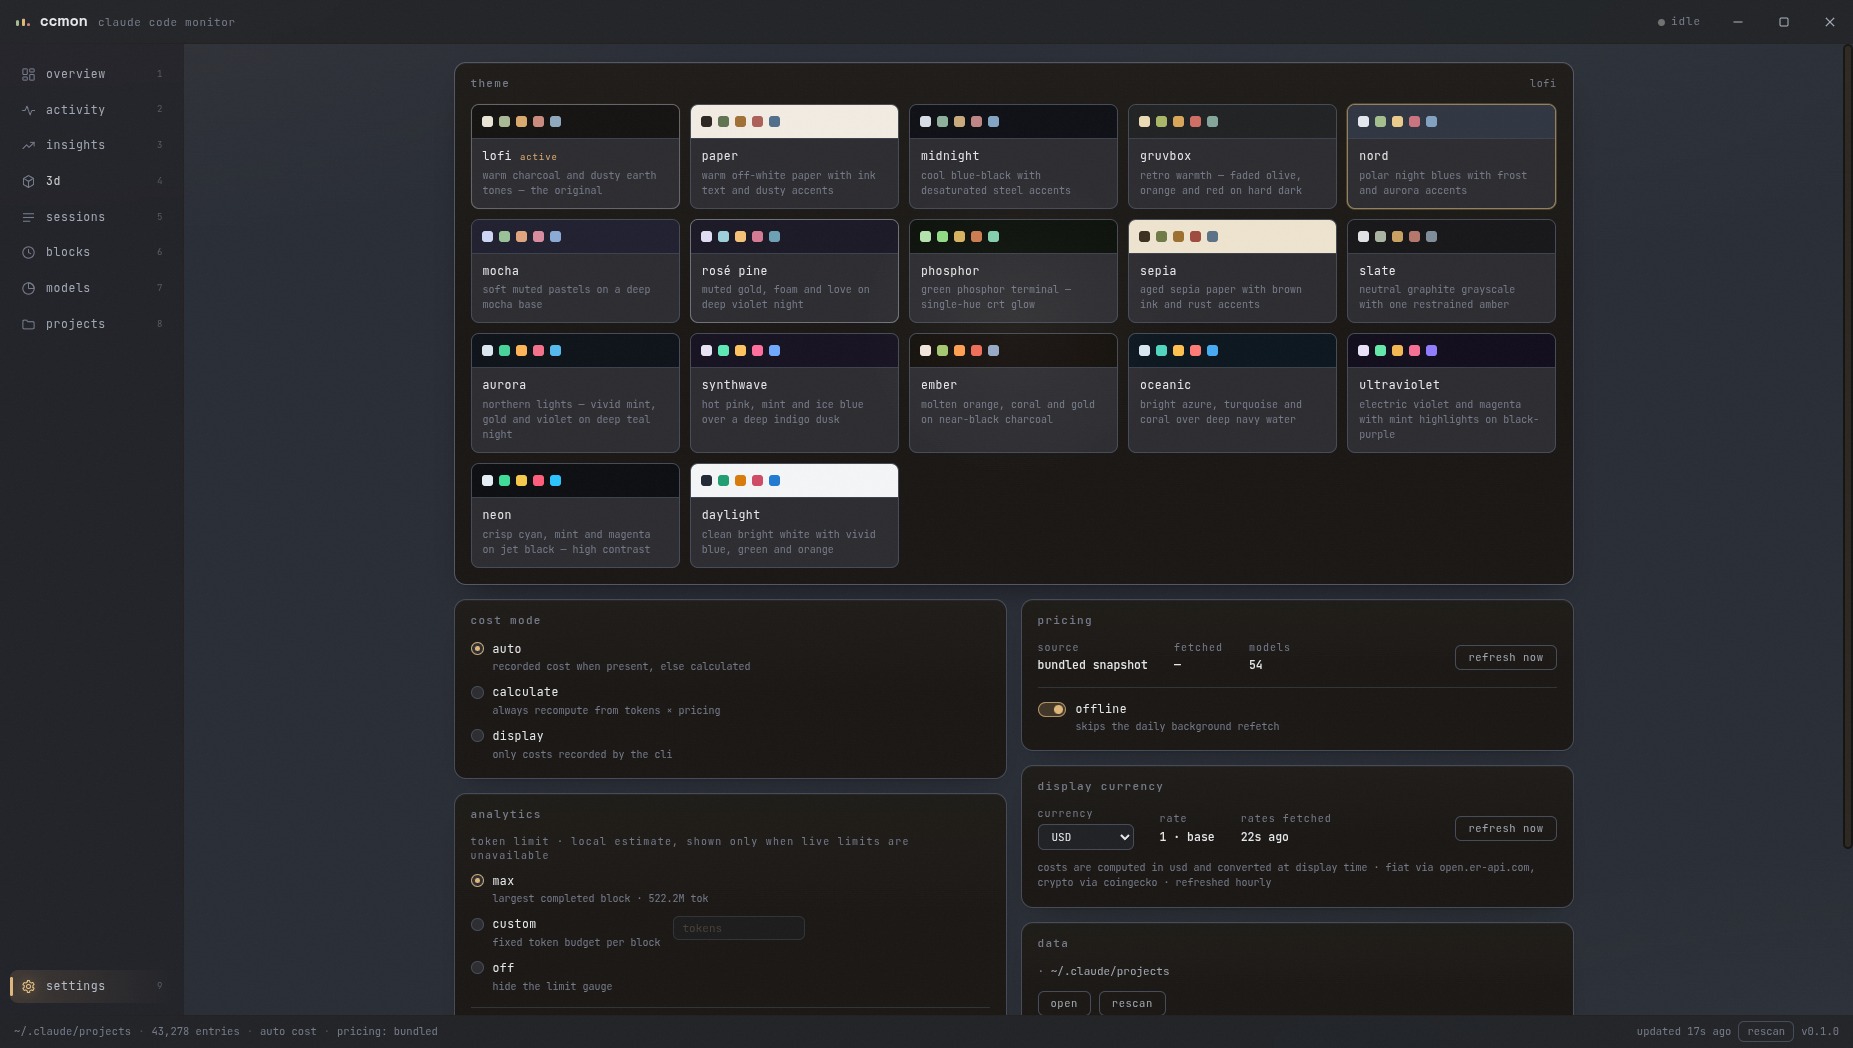Image resolution: width=1853 pixels, height=1048 pixels.
Task: Click 'auto cost' in the status bar
Action: pyautogui.click(x=288, y=1031)
